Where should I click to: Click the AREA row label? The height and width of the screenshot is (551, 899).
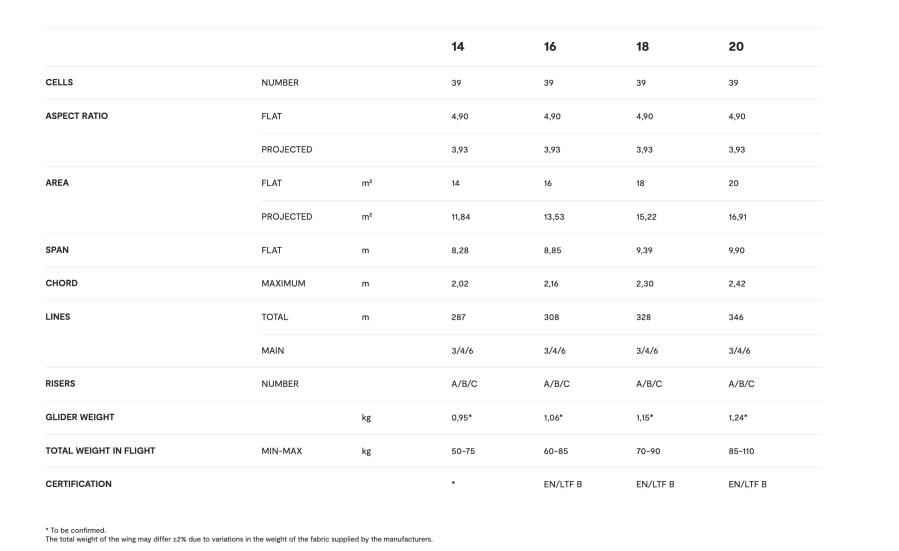(x=57, y=183)
